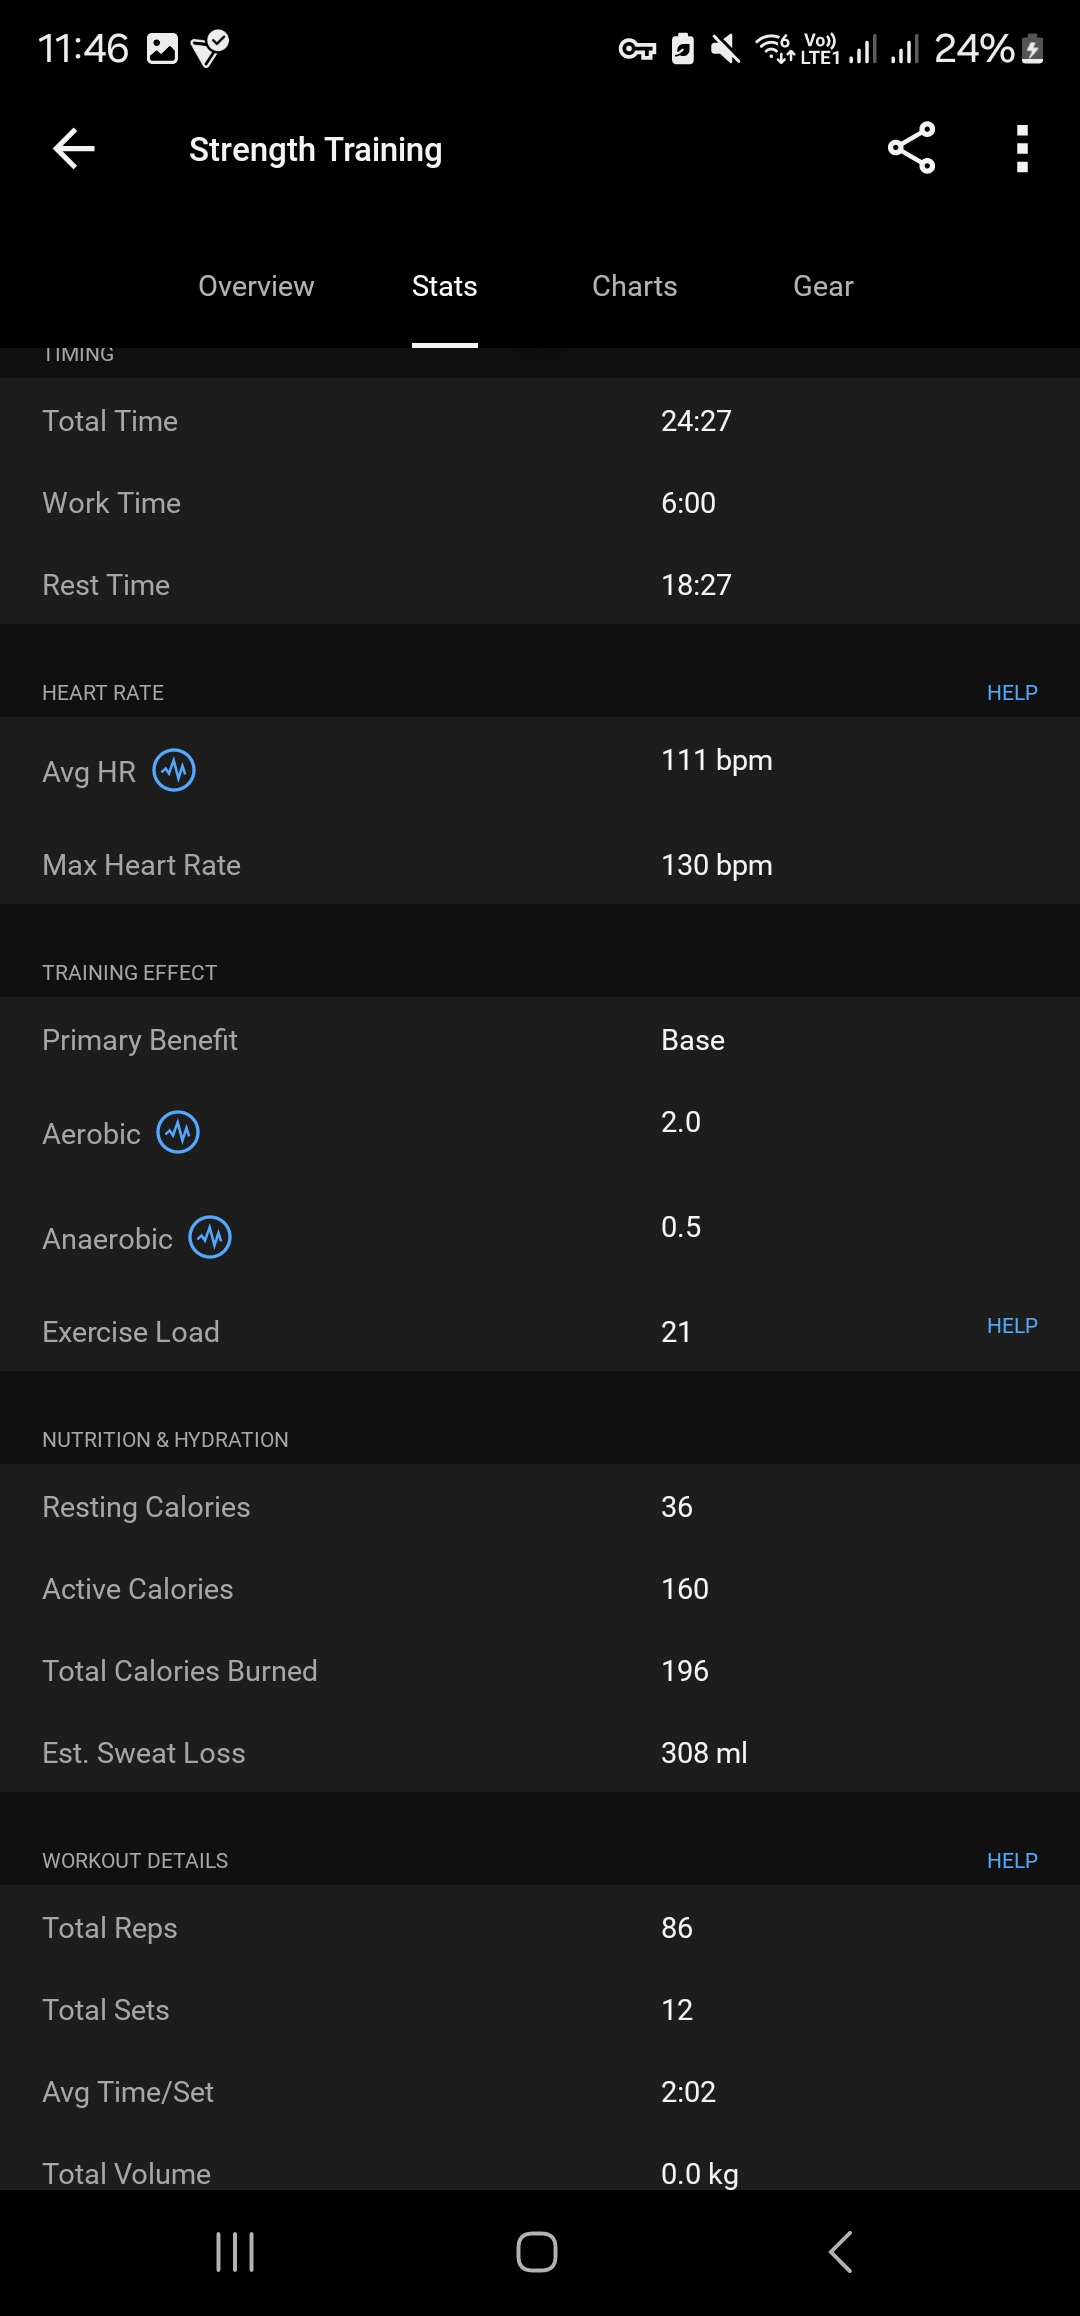Open HELP next to Heart Rate section
Screen dimensions: 1080x2316
point(1012,692)
